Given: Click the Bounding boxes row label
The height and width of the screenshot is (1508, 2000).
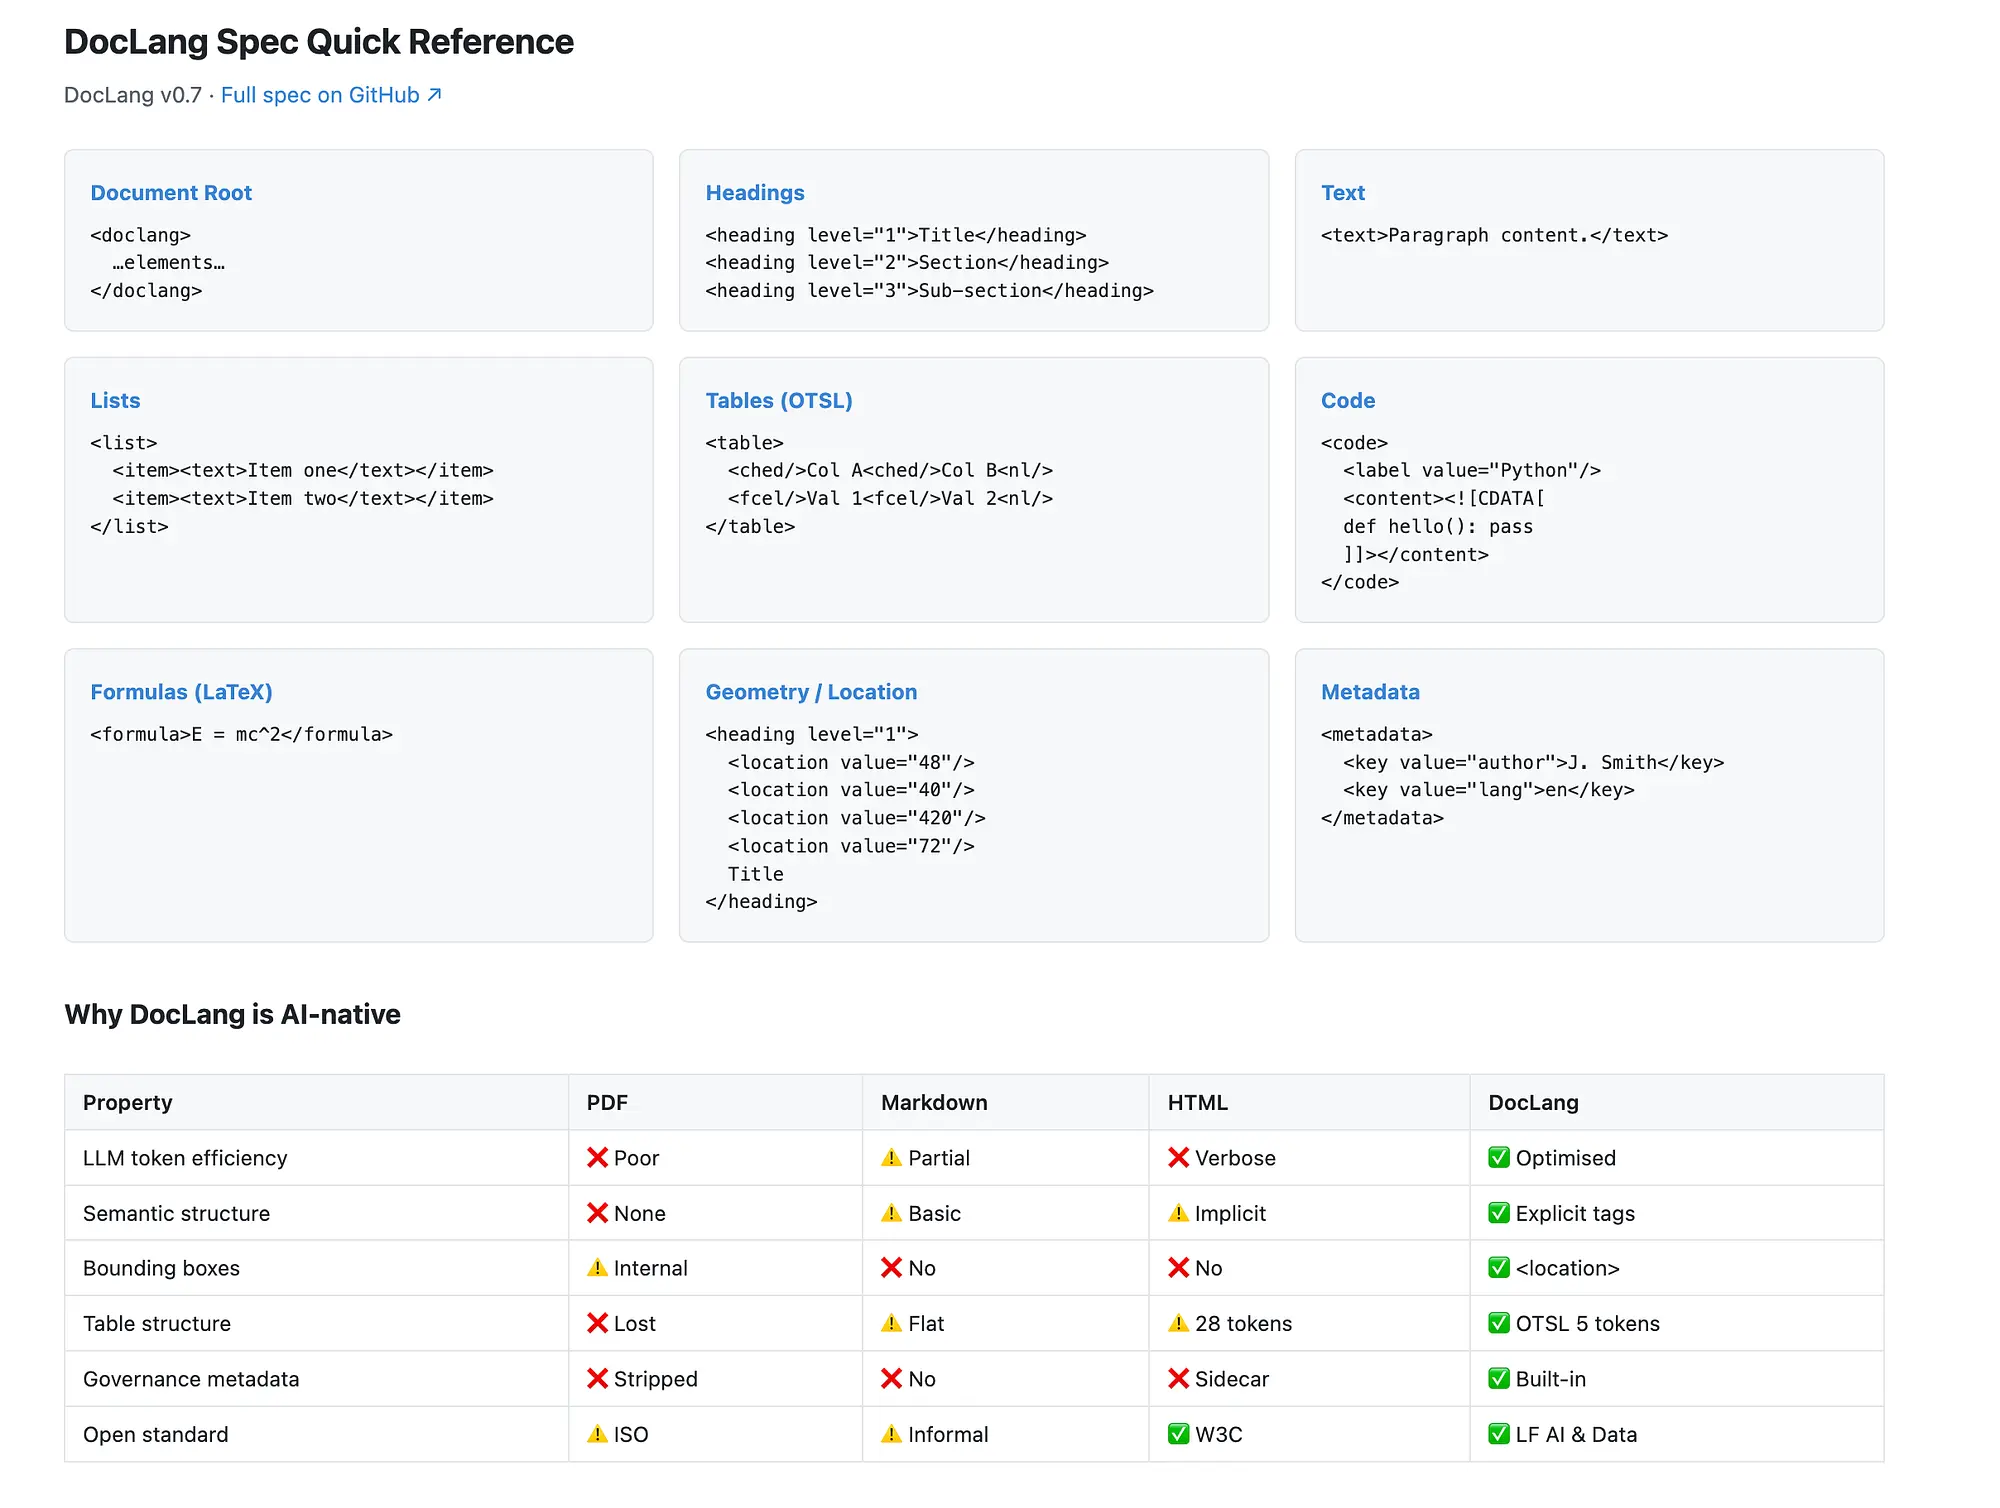Looking at the screenshot, I should pos(161,1268).
